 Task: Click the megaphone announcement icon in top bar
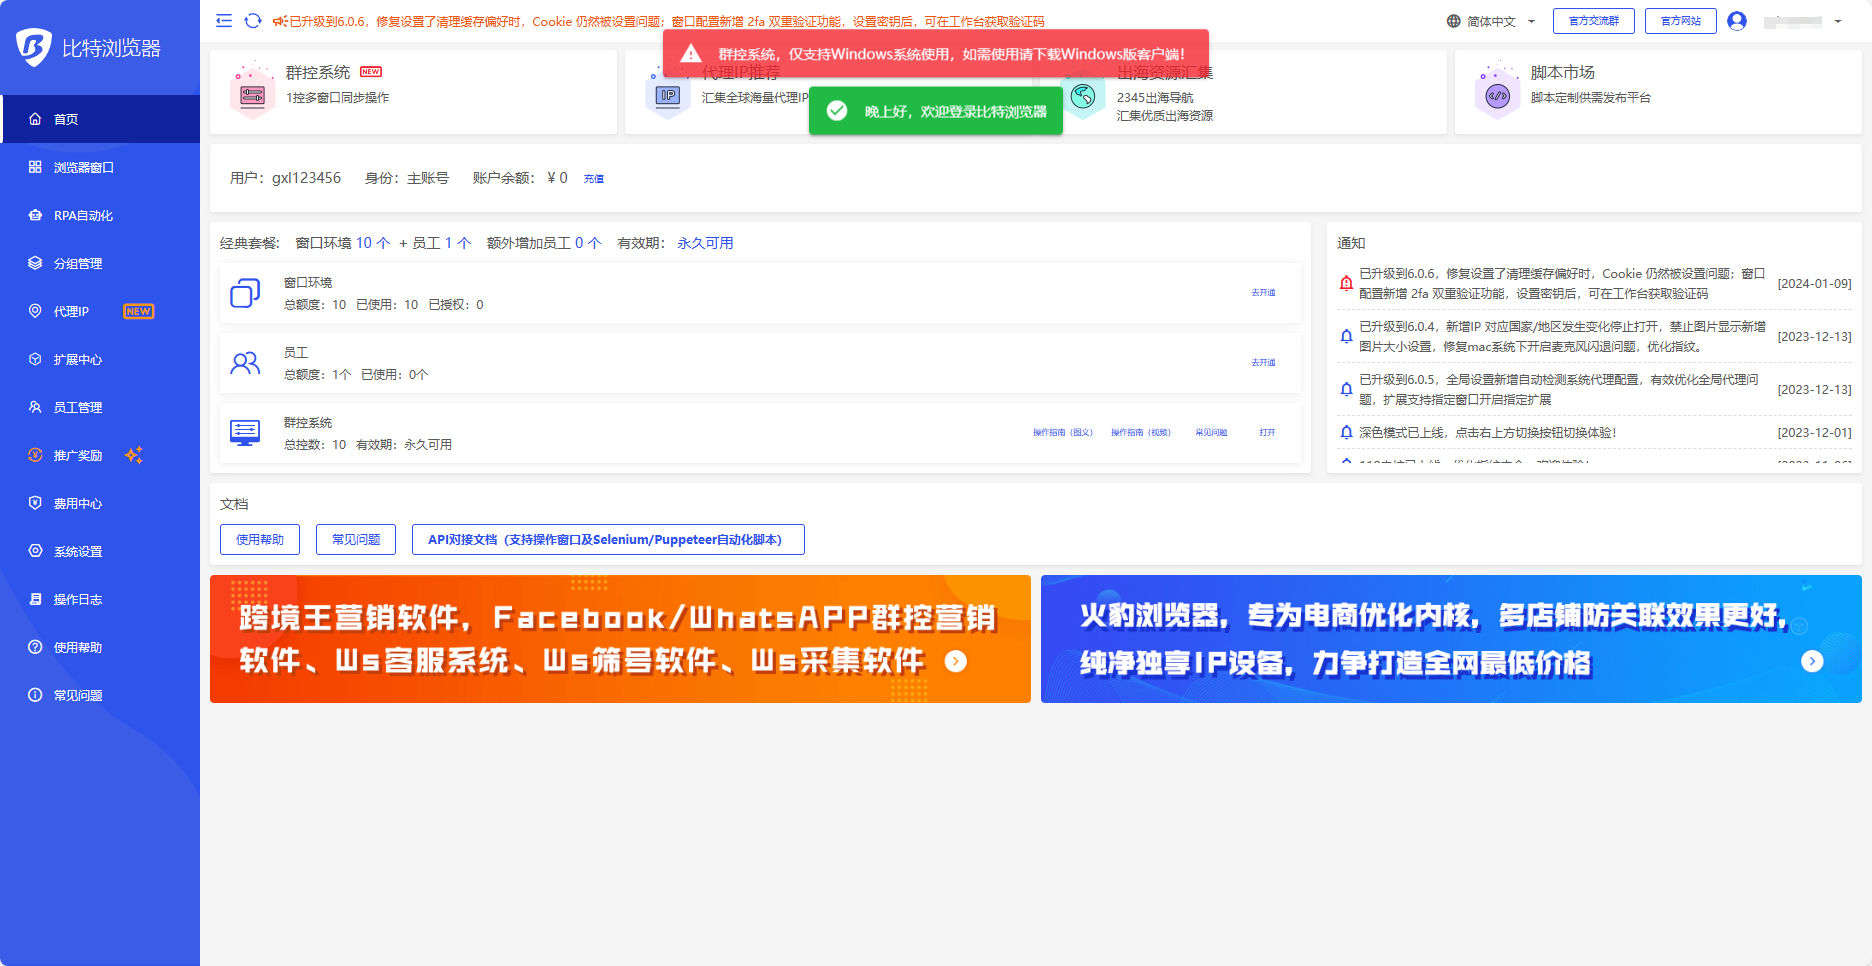point(279,21)
